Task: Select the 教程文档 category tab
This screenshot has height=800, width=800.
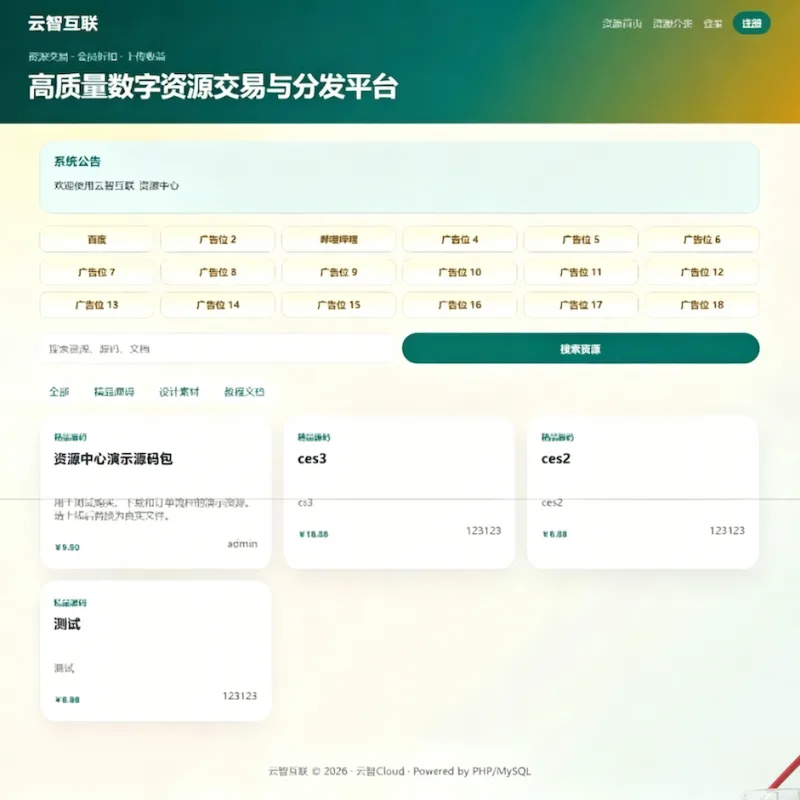Action: (244, 392)
